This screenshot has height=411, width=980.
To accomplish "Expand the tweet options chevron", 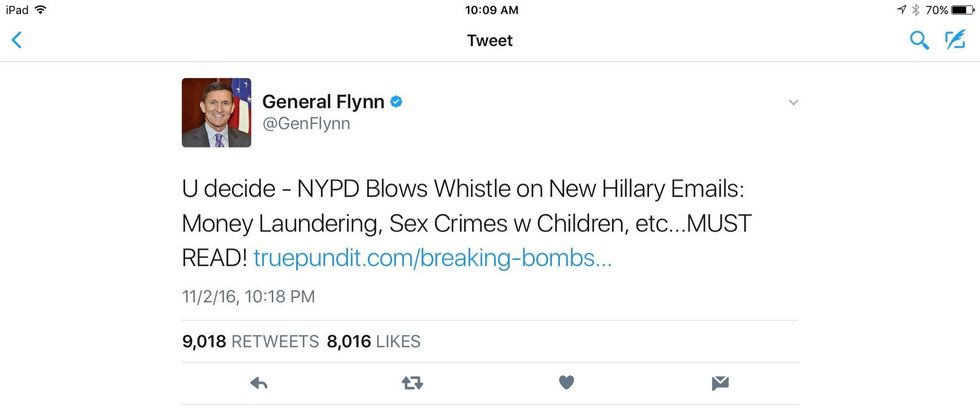I will 793,102.
